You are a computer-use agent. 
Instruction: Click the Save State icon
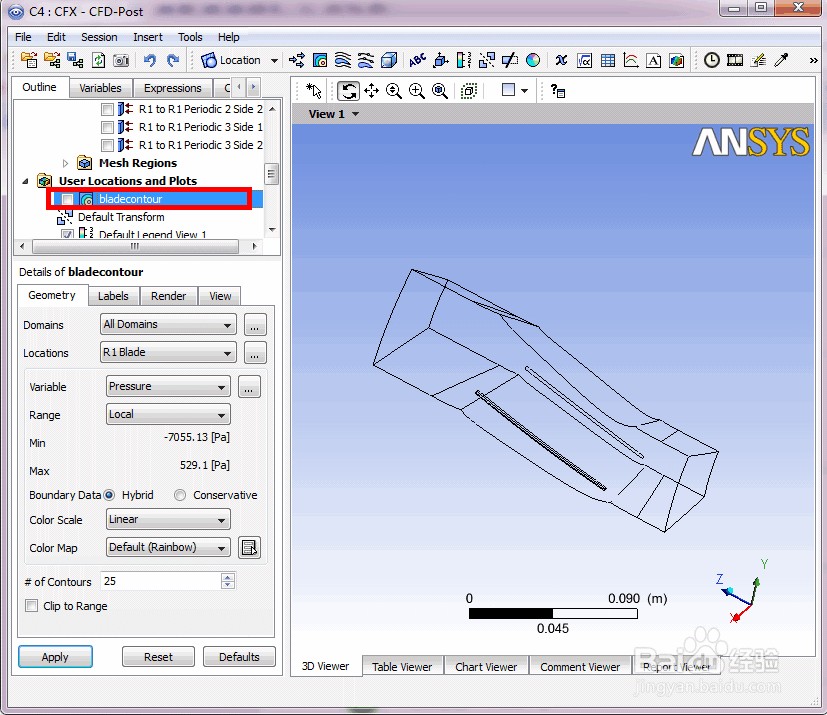[75, 60]
